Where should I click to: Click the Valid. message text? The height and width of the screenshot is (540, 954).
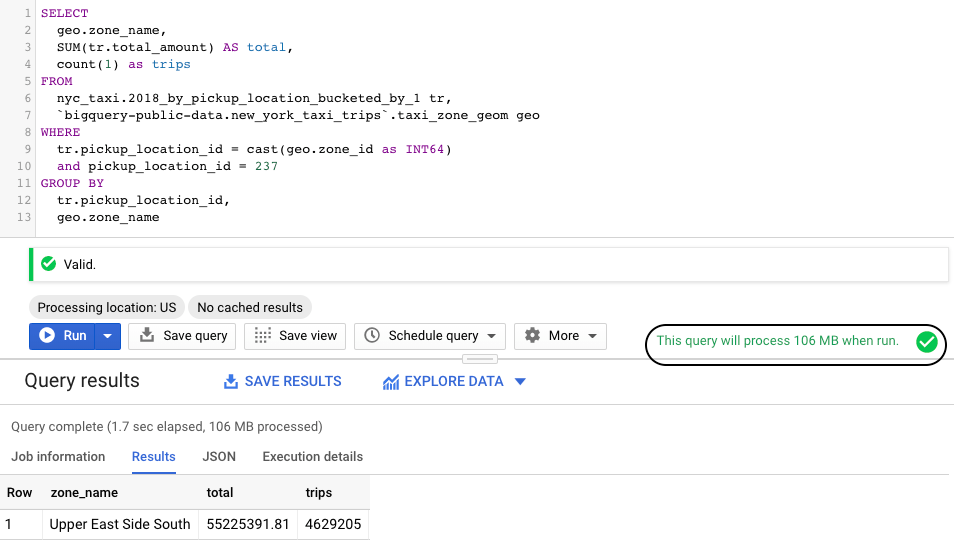[x=80, y=265]
